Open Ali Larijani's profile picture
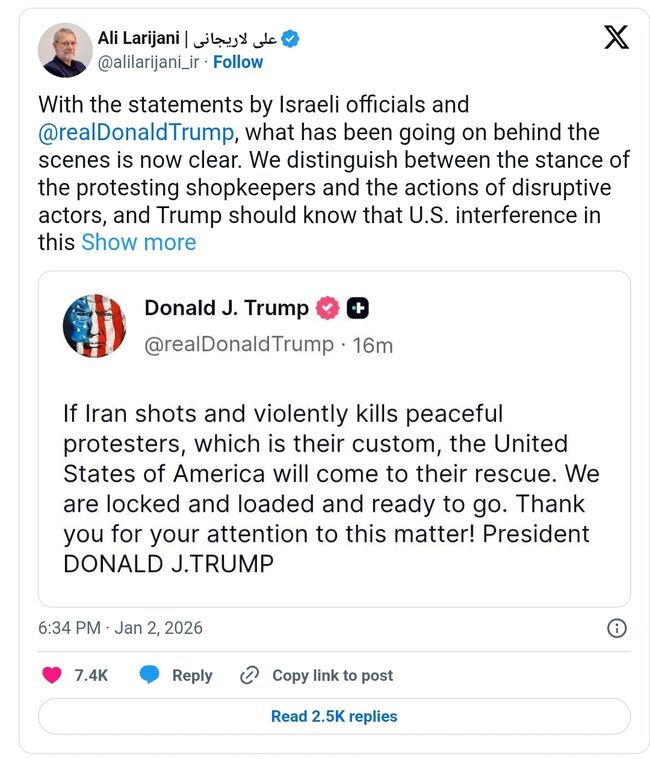 click(x=65, y=50)
